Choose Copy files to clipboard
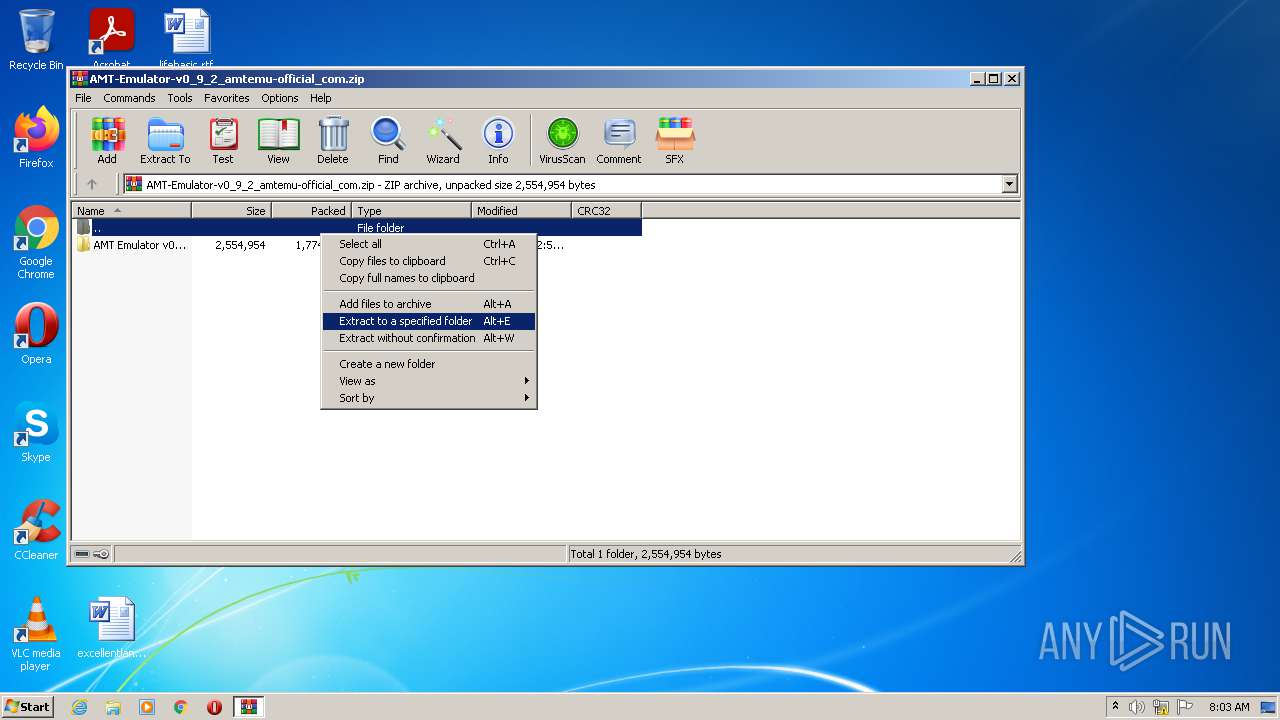The width and height of the screenshot is (1280, 720). tap(429, 261)
